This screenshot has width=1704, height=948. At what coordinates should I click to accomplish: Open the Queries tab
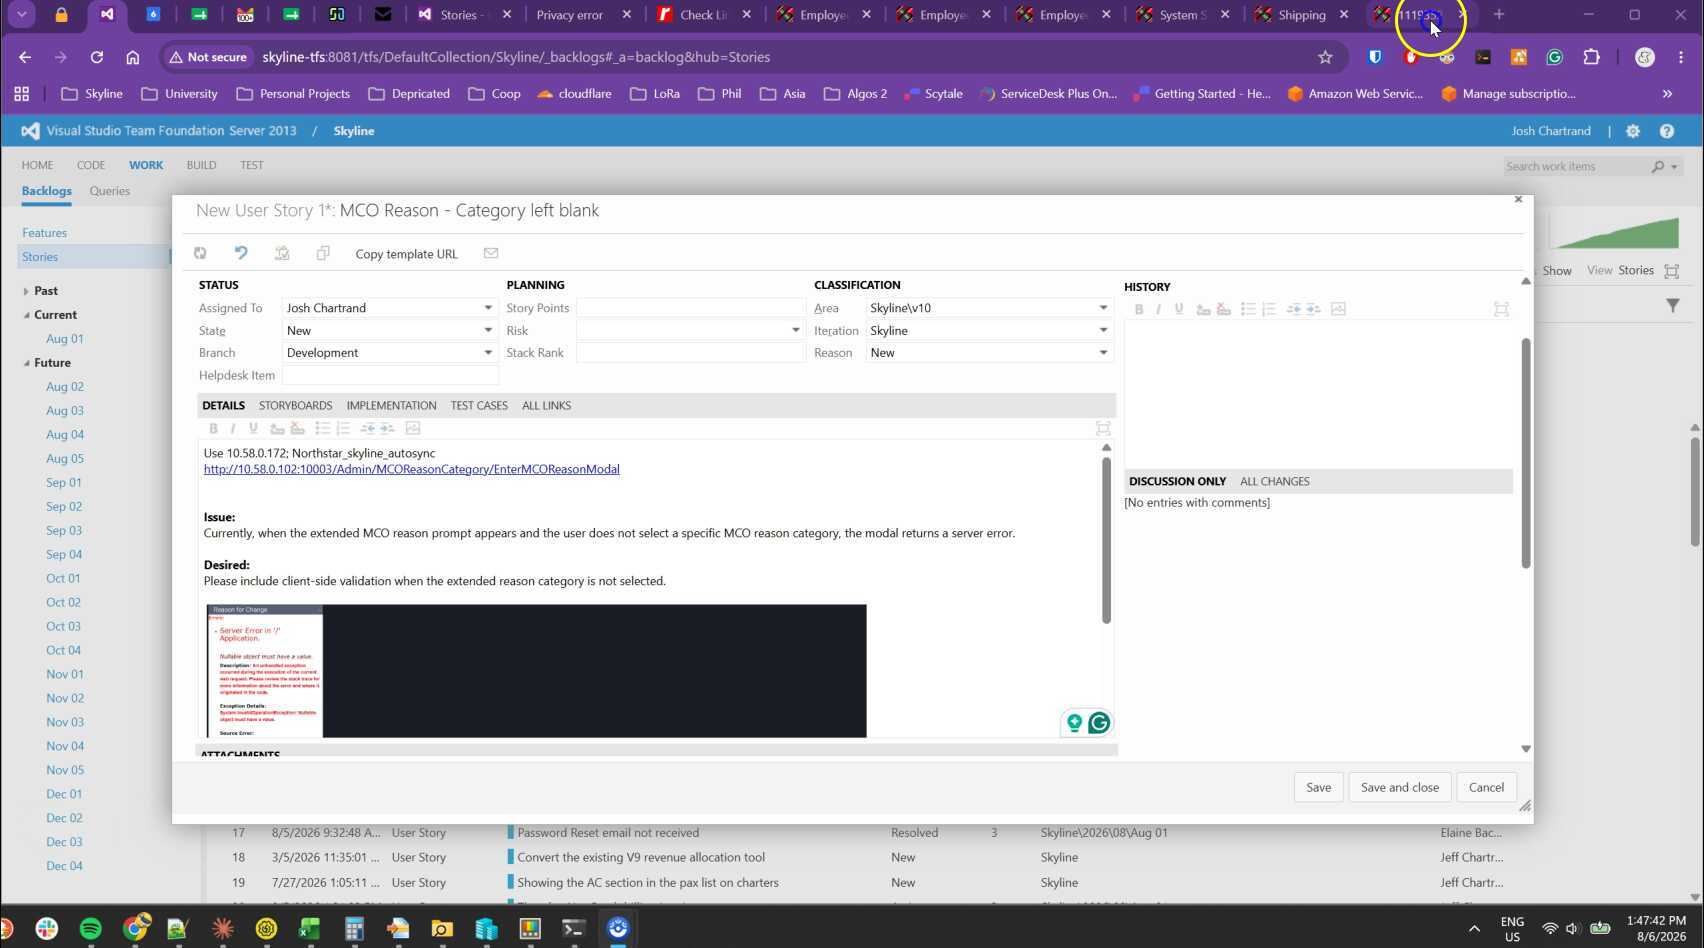click(x=110, y=191)
